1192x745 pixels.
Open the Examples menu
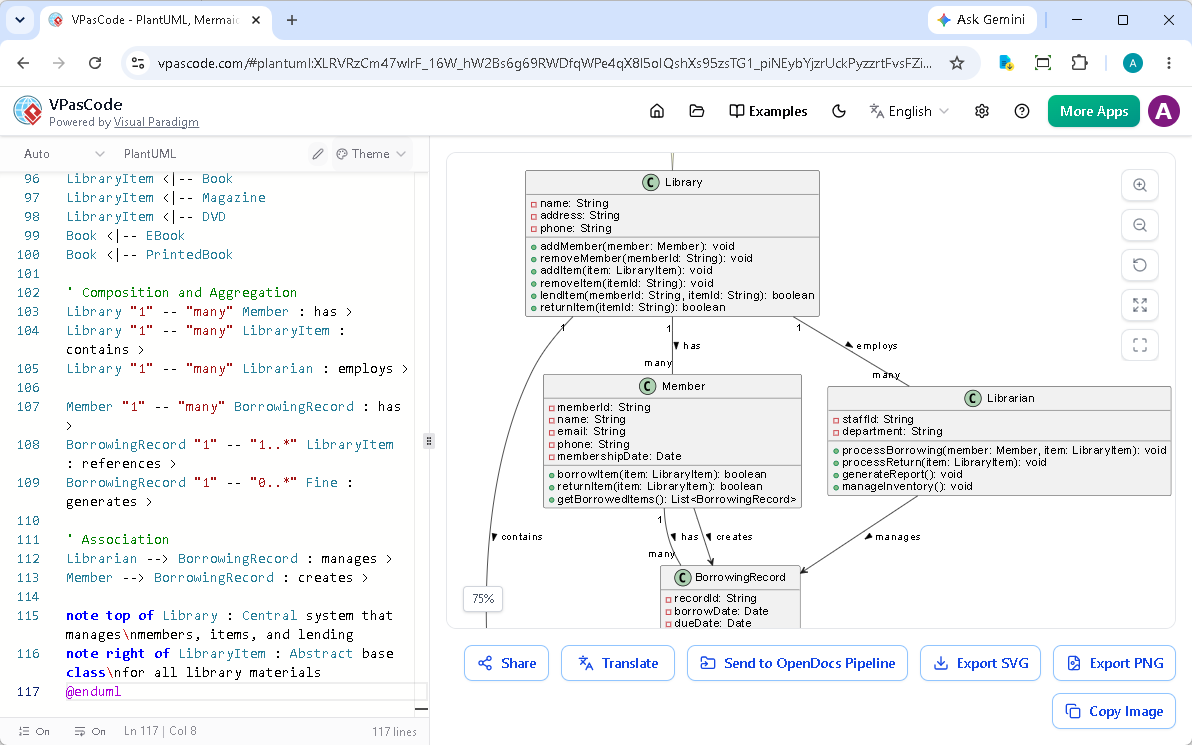tap(768, 111)
